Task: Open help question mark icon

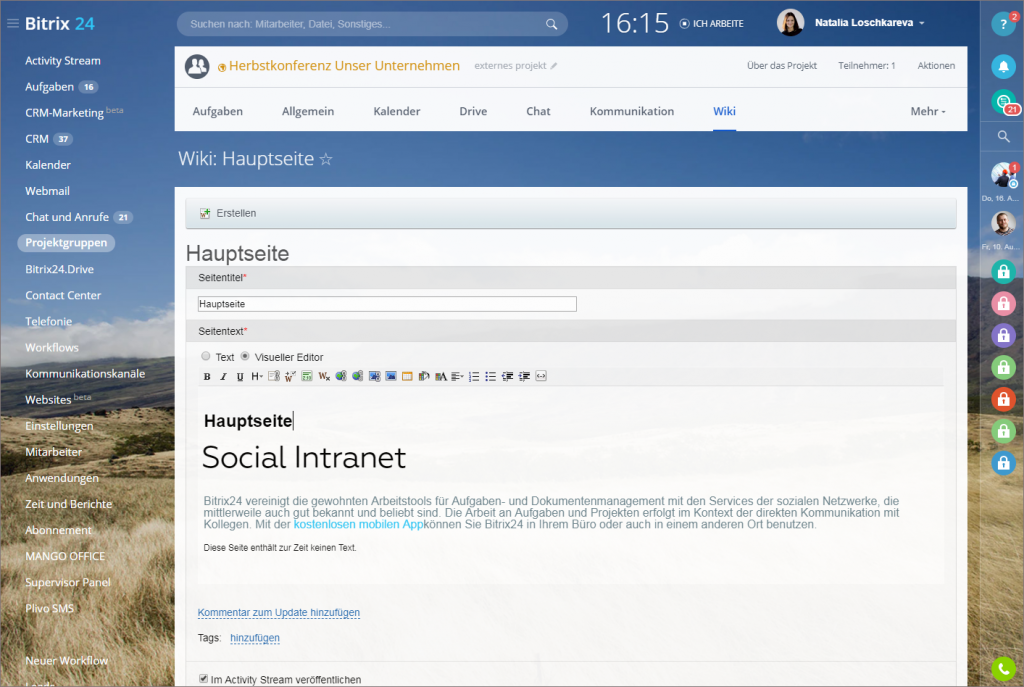Action: (1003, 25)
